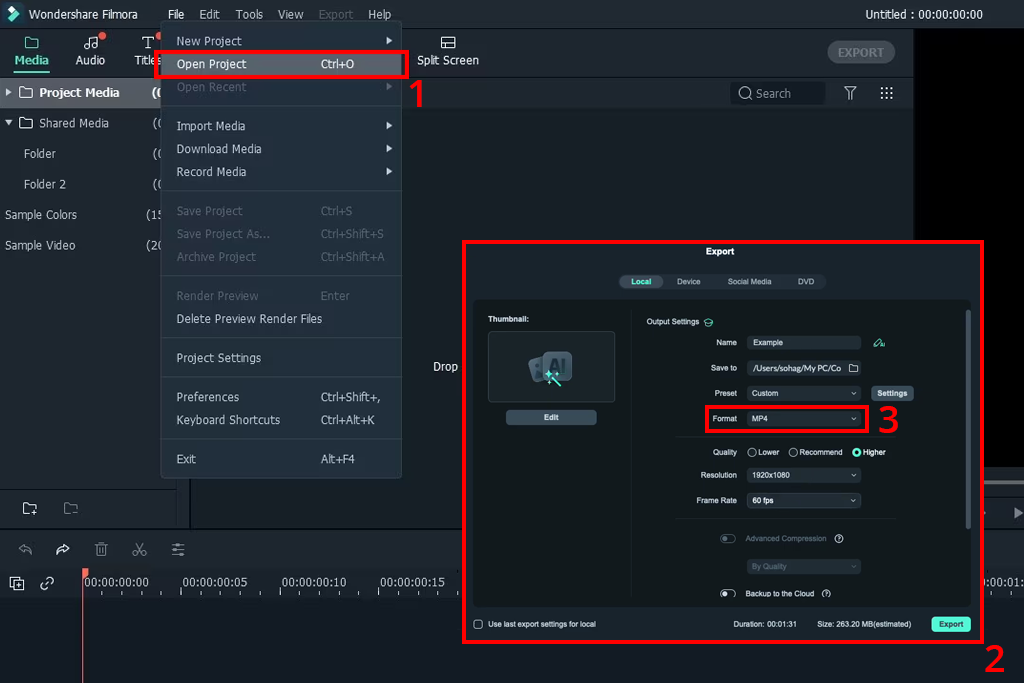Open Split Screen templates icon
The width and height of the screenshot is (1024, 683).
448,43
